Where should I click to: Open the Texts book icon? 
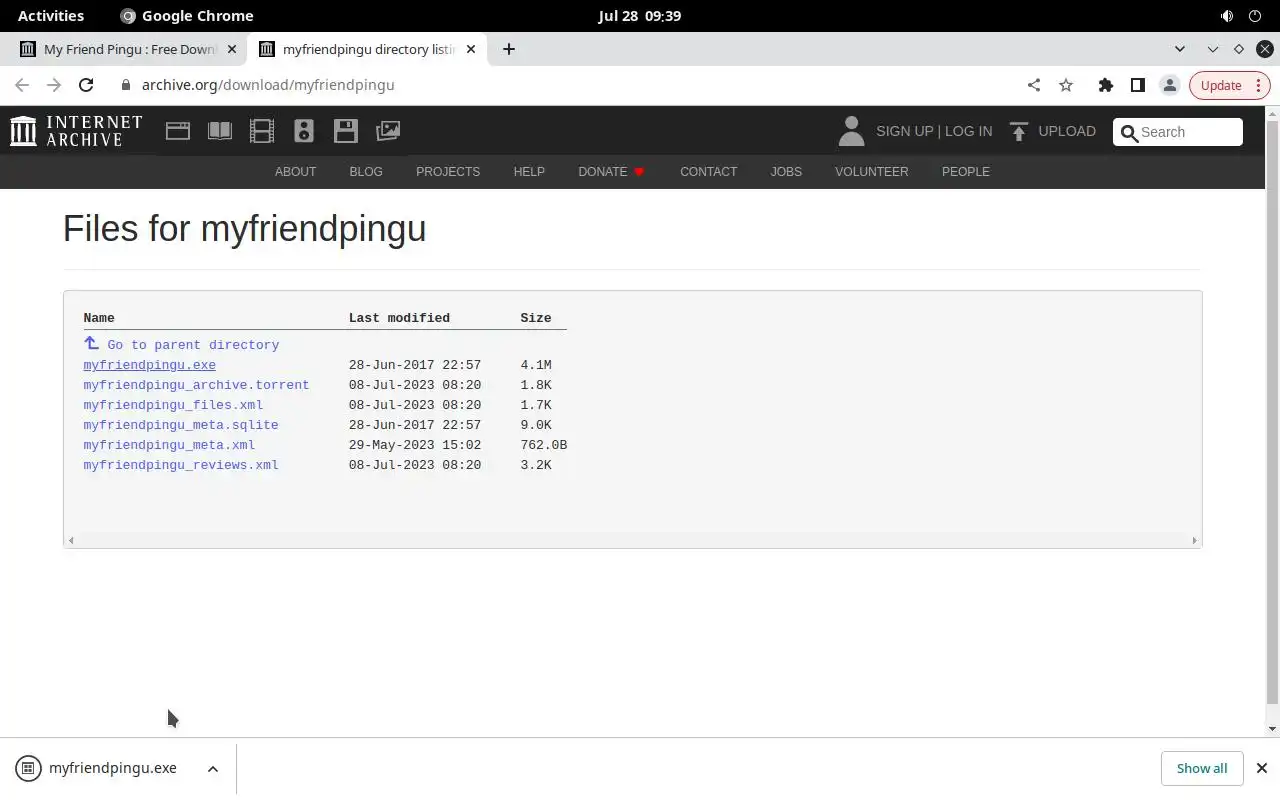(220, 131)
